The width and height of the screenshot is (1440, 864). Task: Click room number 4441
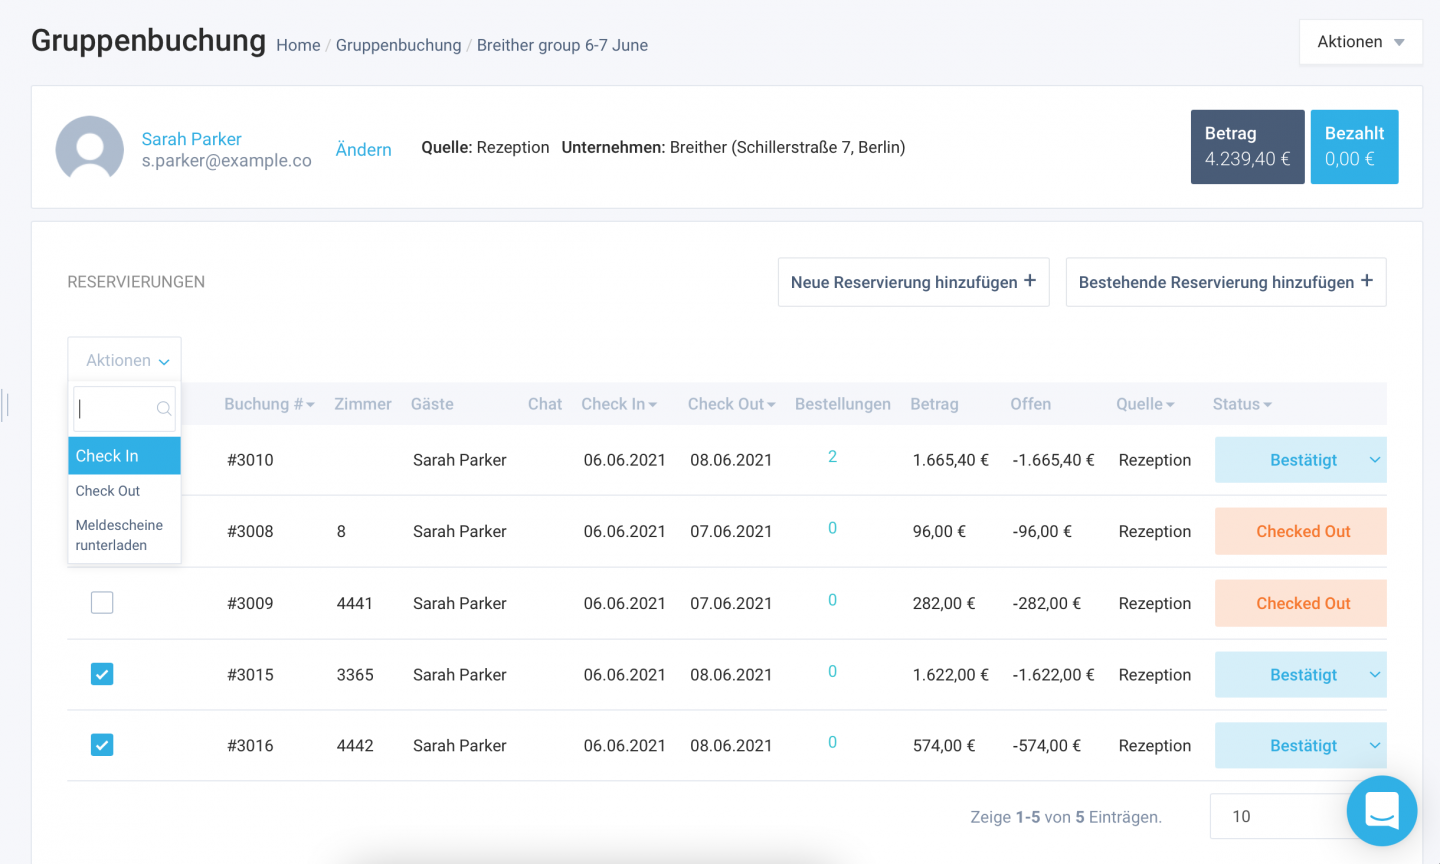pos(355,603)
